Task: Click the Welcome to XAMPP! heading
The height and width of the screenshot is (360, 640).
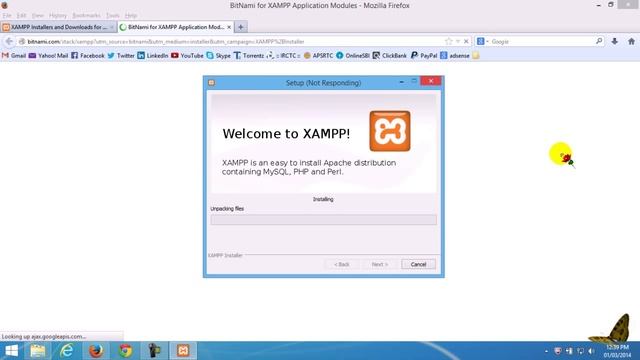Action: coord(286,134)
